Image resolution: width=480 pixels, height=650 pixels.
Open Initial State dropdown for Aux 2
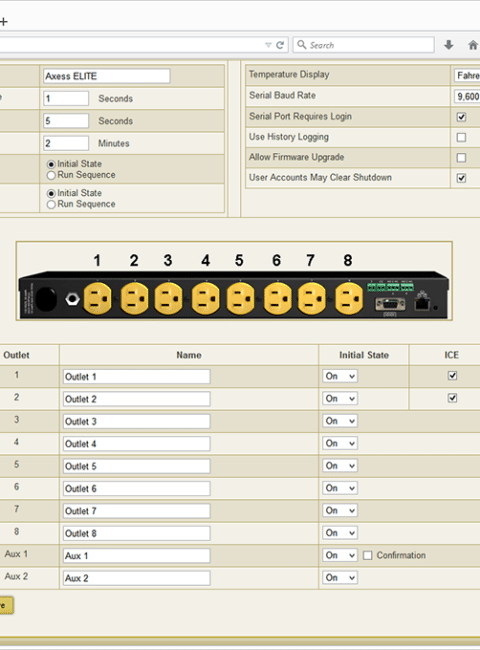(x=340, y=577)
